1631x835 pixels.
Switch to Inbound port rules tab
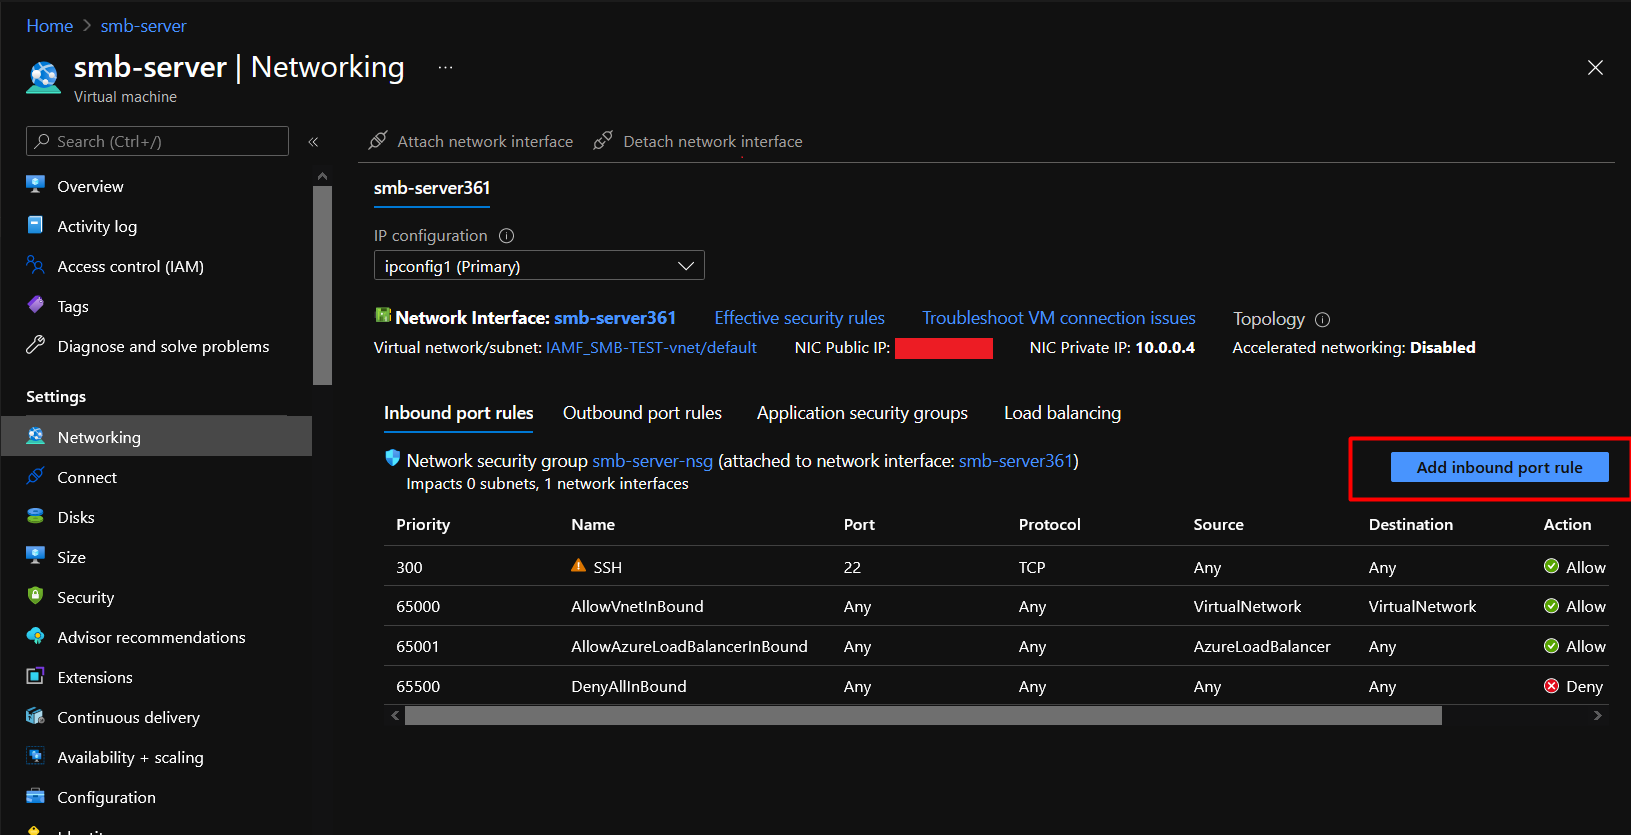click(458, 413)
